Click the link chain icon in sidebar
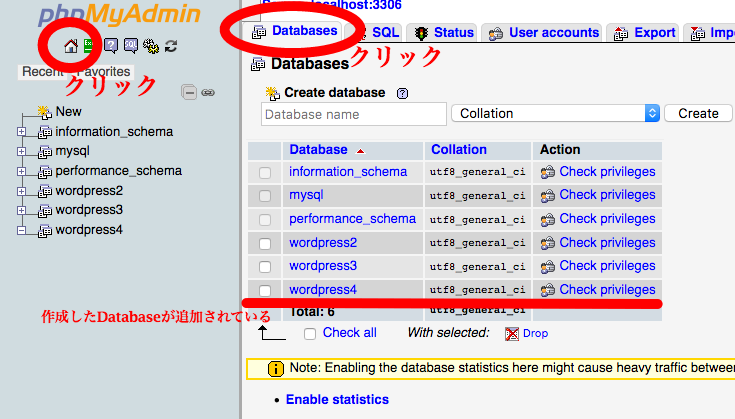This screenshot has height=419, width=735. [x=208, y=92]
